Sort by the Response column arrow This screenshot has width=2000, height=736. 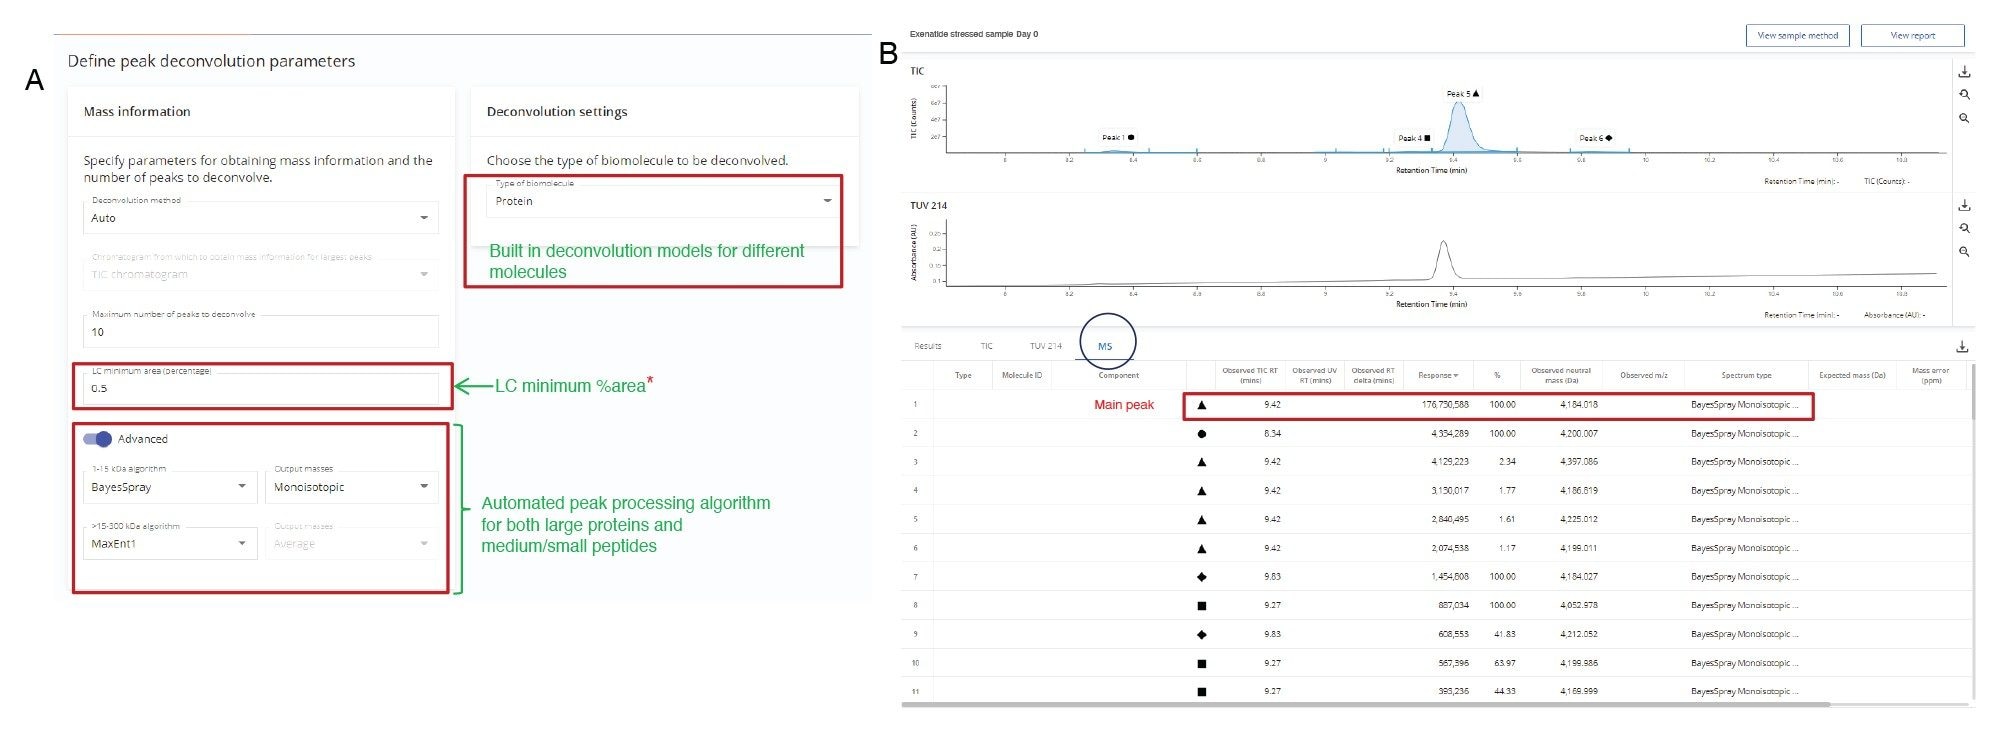click(x=1456, y=376)
